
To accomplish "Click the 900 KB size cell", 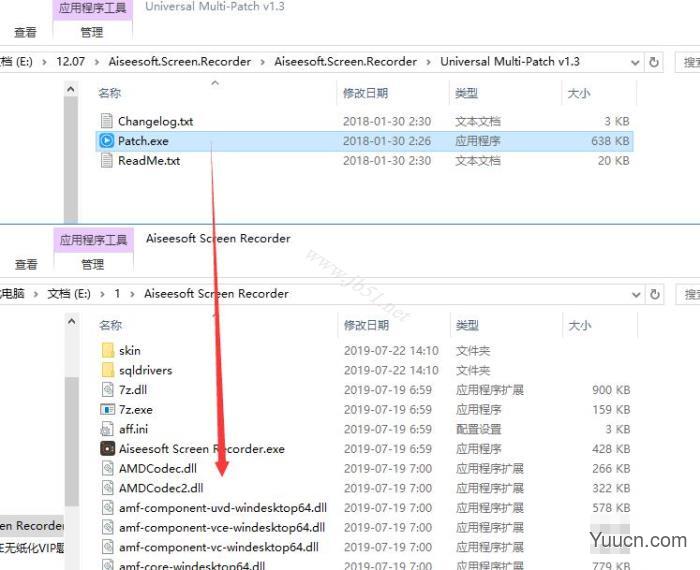I will pyautogui.click(x=611, y=390).
